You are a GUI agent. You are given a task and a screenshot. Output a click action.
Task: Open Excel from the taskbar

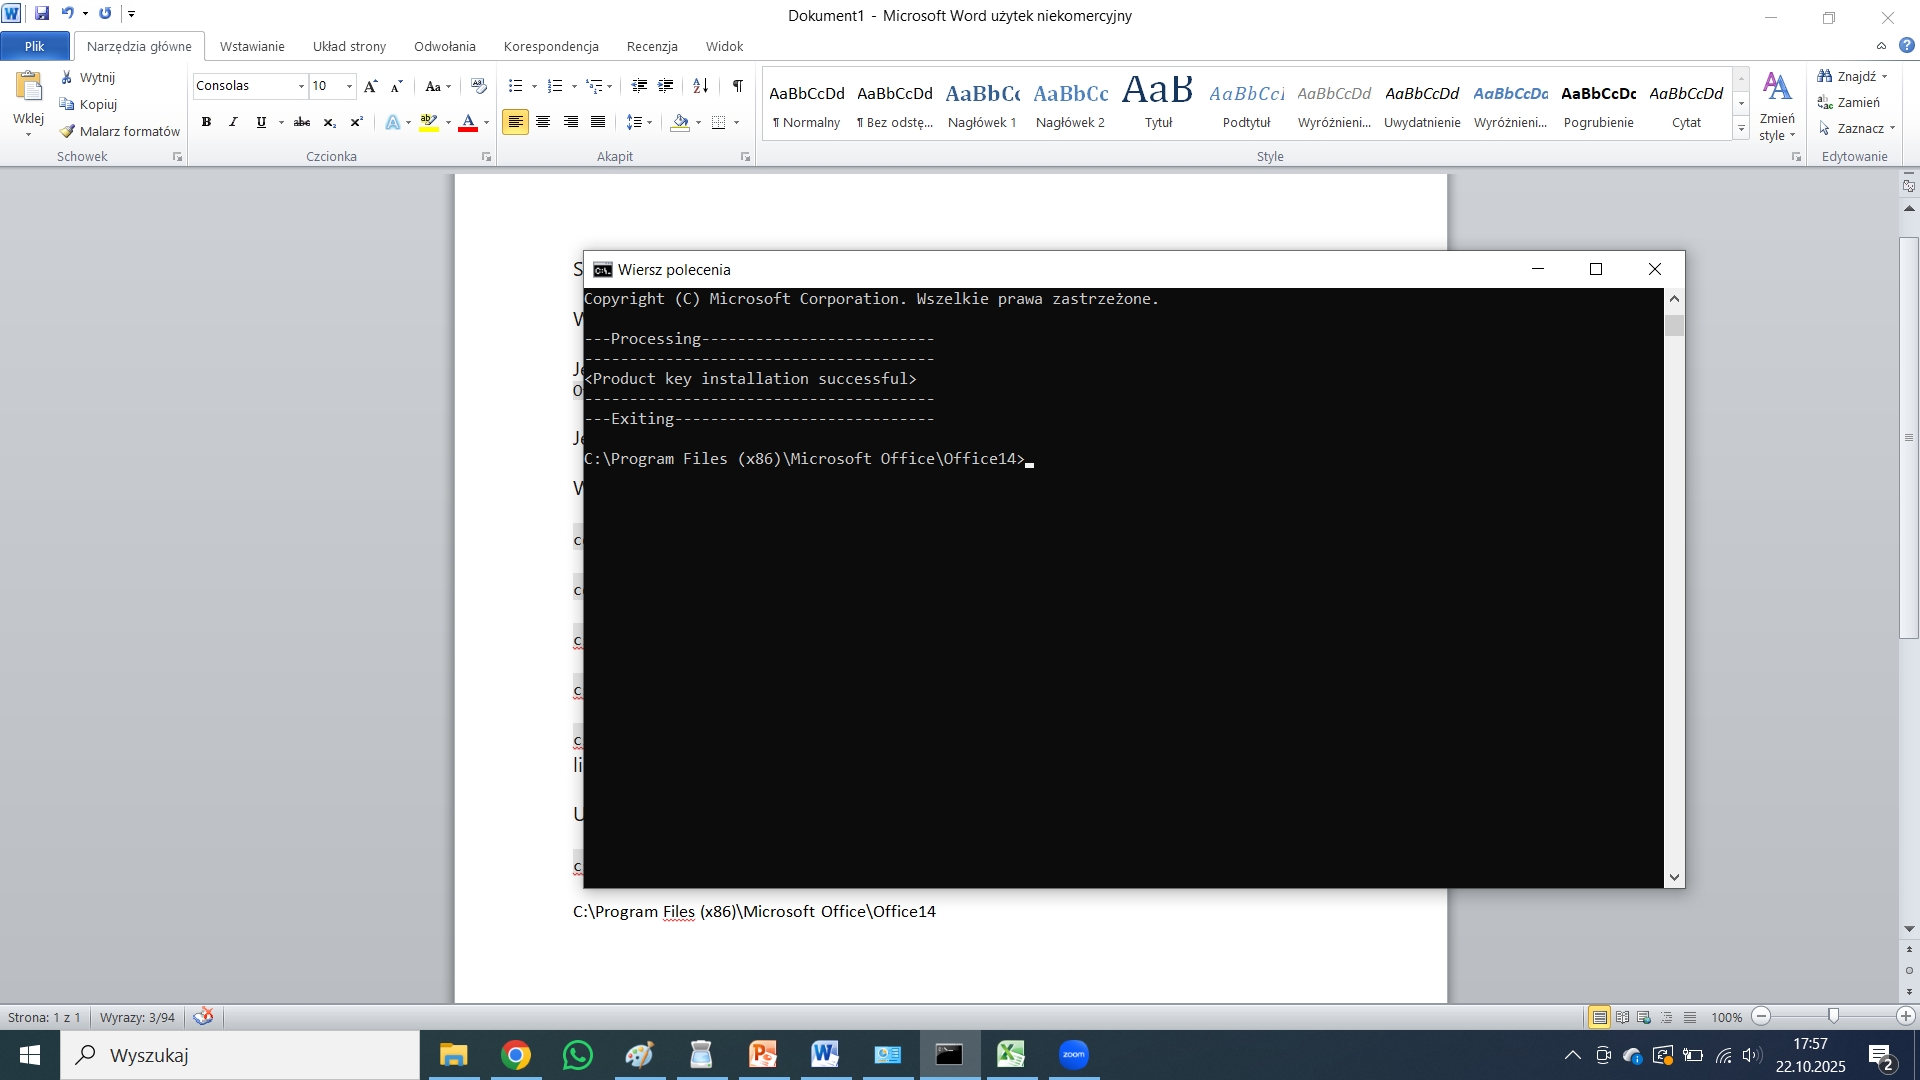[x=1011, y=1055]
